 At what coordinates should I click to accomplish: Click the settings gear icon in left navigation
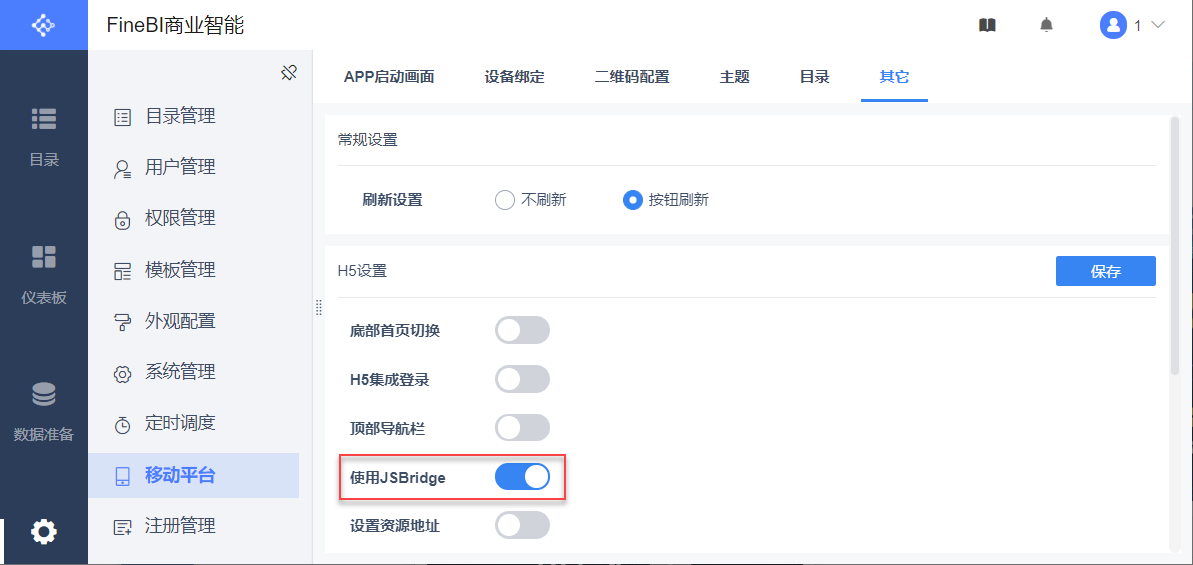(x=44, y=531)
